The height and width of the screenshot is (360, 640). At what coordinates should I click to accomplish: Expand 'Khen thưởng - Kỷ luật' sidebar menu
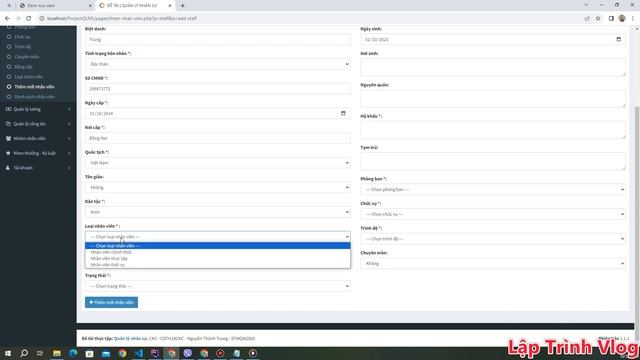coord(38,153)
